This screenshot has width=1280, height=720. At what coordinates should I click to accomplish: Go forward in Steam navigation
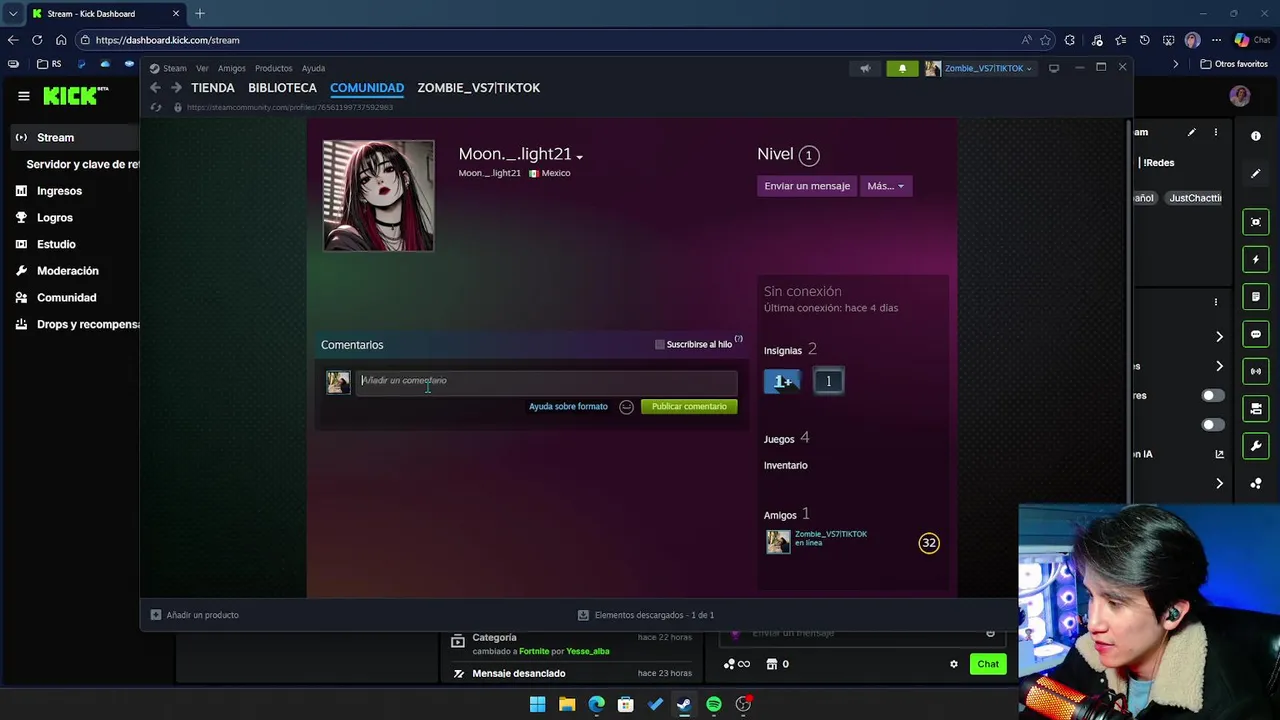[176, 88]
